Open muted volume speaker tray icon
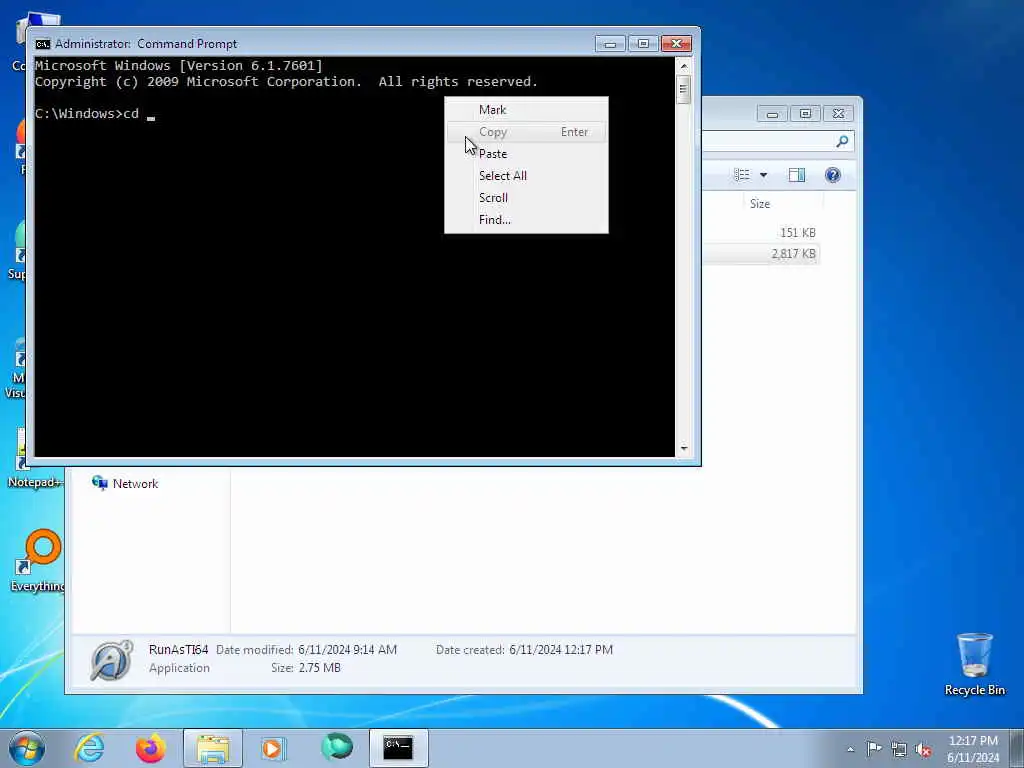Viewport: 1024px width, 768px height. pos(923,750)
